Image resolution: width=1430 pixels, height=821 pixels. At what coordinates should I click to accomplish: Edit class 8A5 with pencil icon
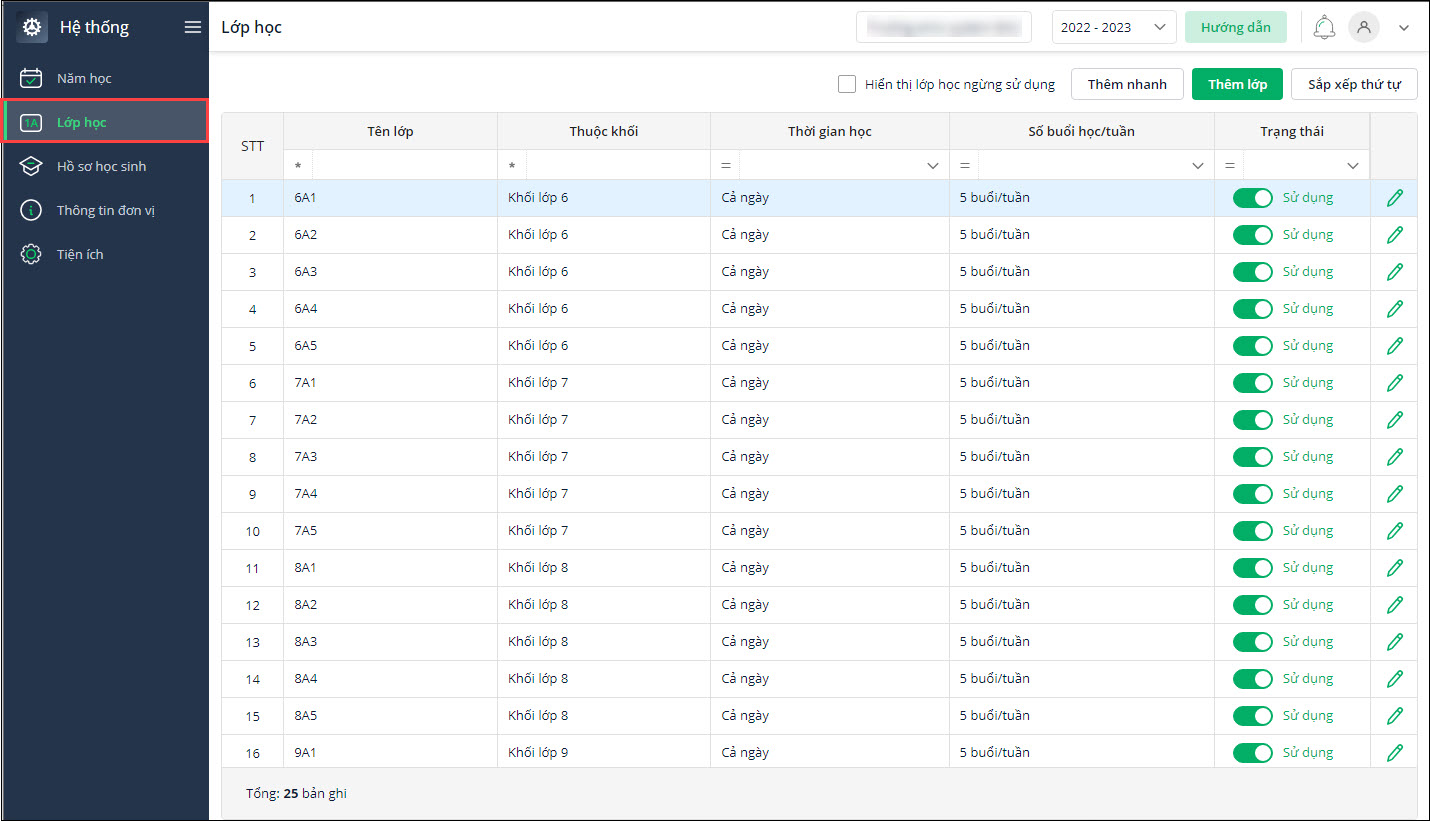1395,716
